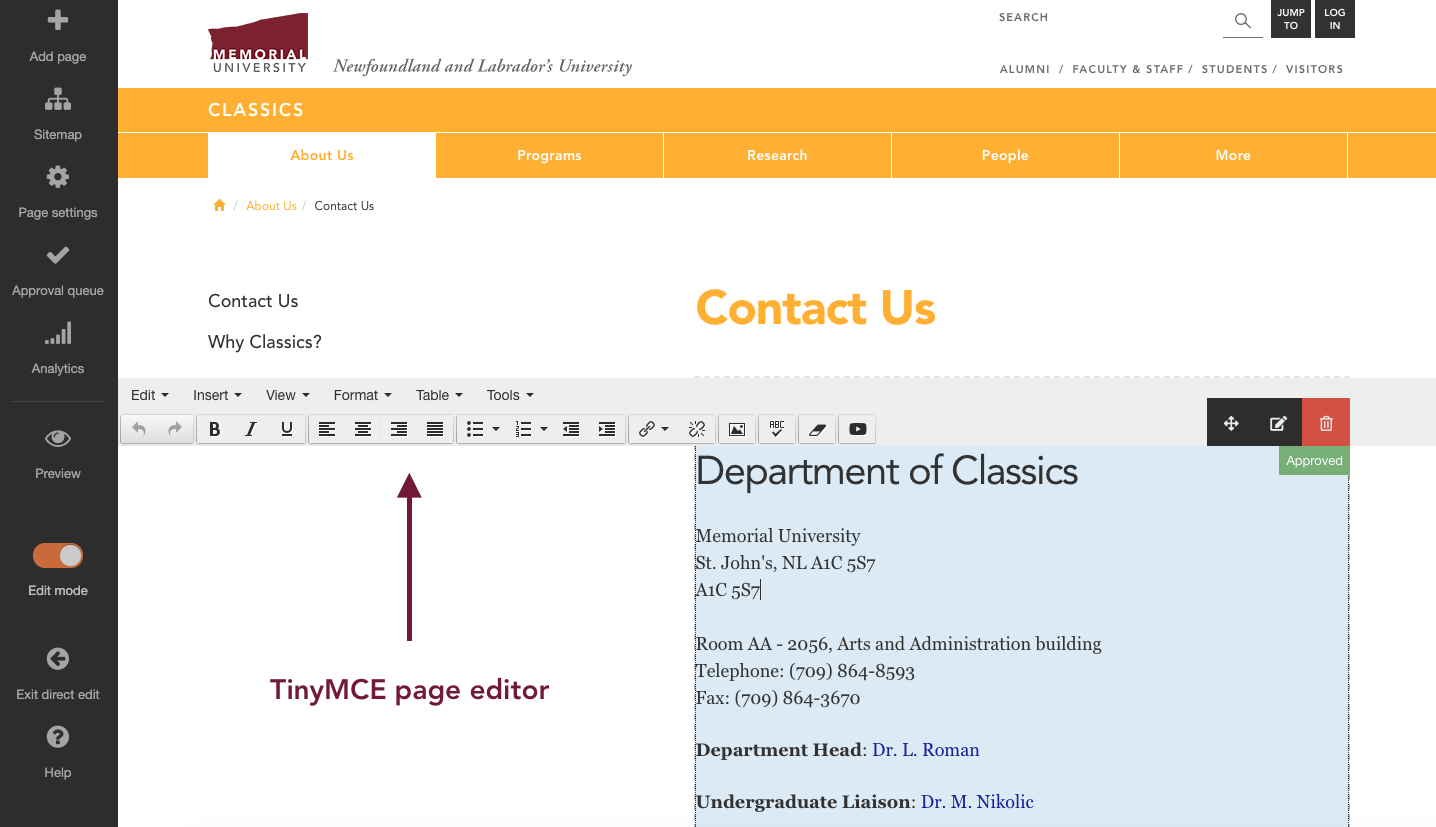The image size is (1436, 827).
Task: Disable the Edit mode switch
Action: (x=57, y=555)
